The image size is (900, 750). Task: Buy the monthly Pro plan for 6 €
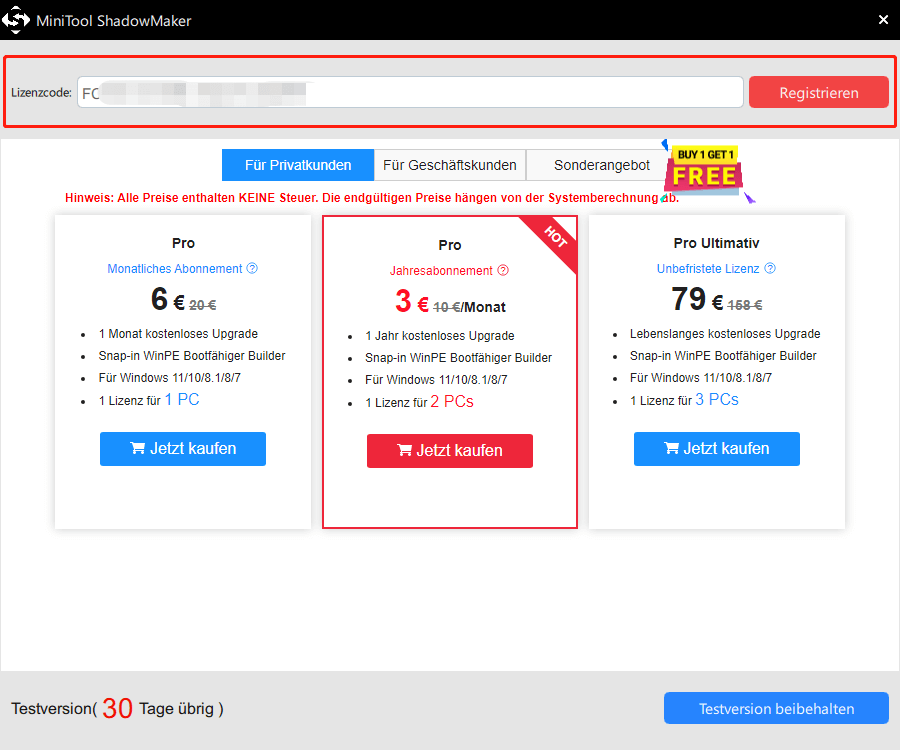183,449
